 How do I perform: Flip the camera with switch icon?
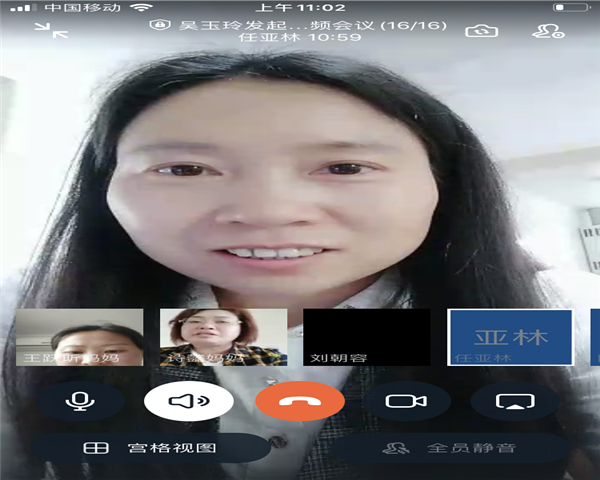click(481, 31)
